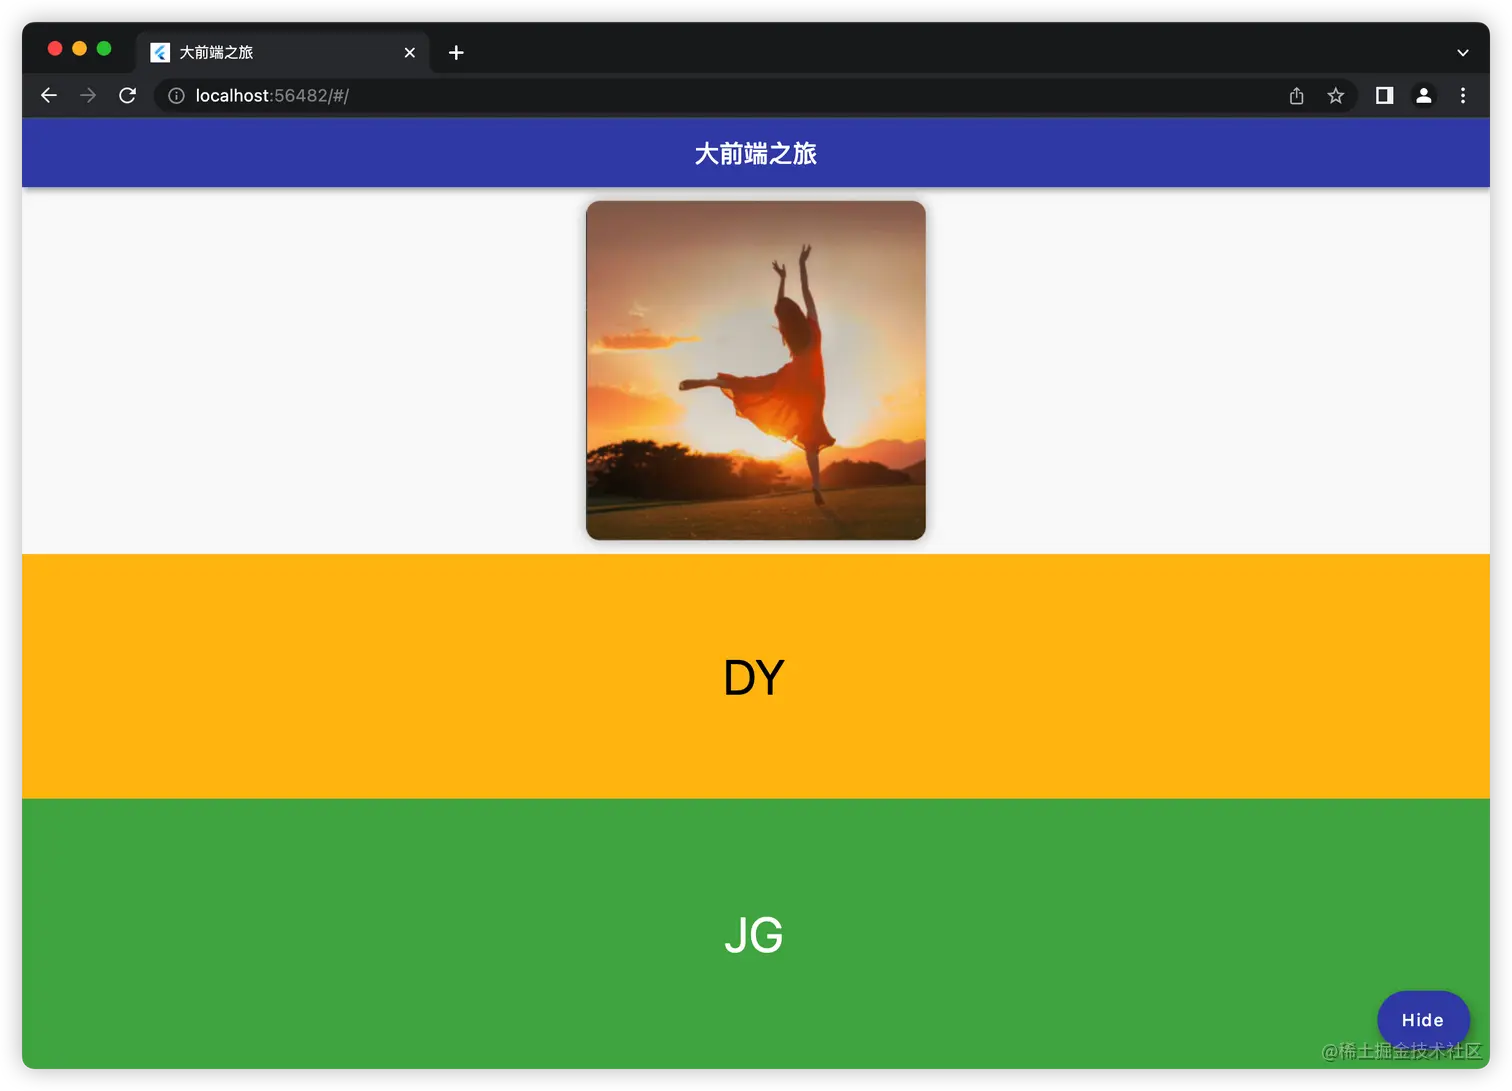
Task: Click the JG text in green section
Action: click(x=754, y=935)
